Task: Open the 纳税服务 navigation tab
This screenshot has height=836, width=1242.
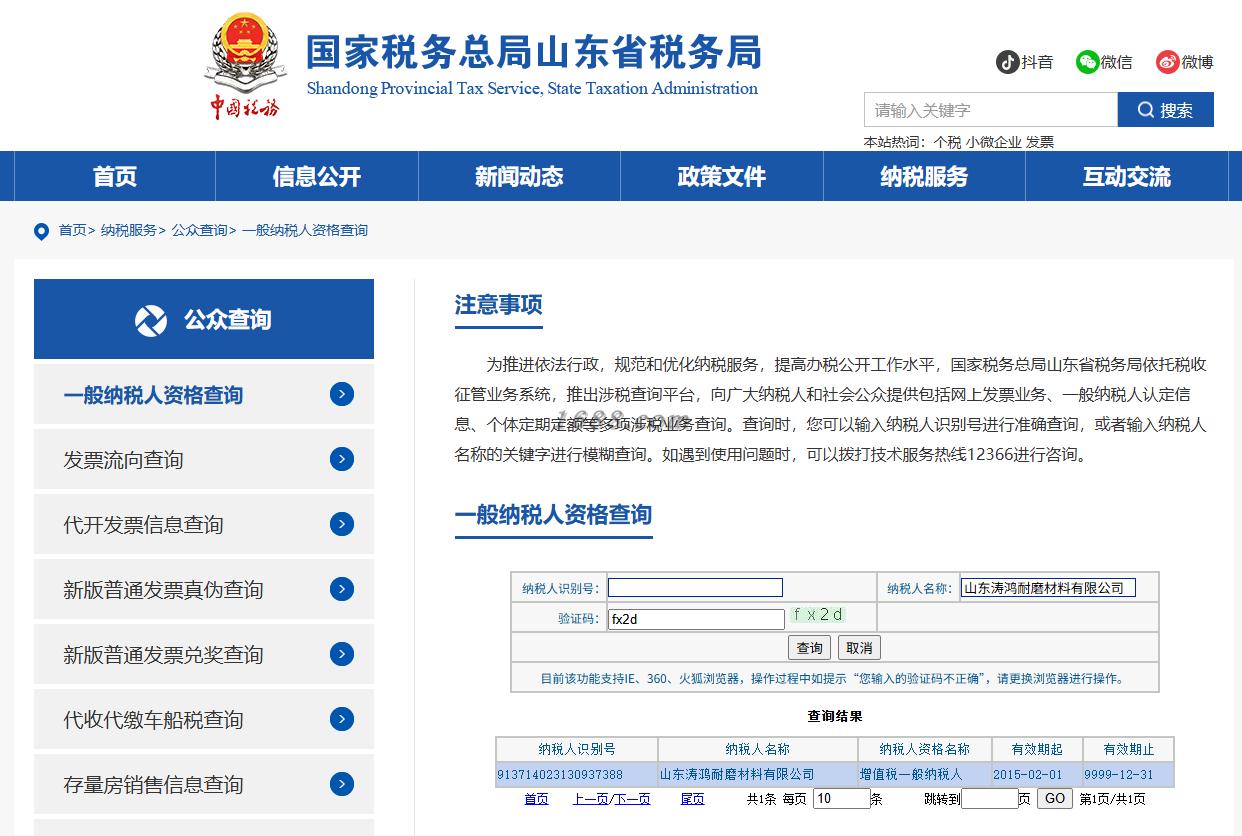Action: click(924, 177)
